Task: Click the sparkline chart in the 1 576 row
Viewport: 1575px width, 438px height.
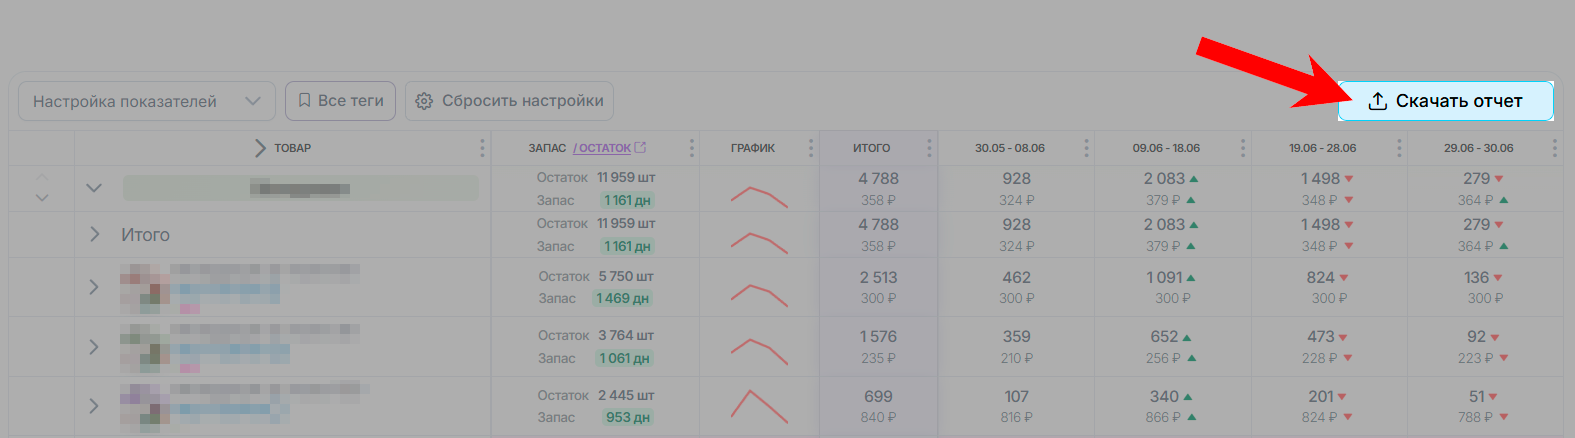Action: 759,351
